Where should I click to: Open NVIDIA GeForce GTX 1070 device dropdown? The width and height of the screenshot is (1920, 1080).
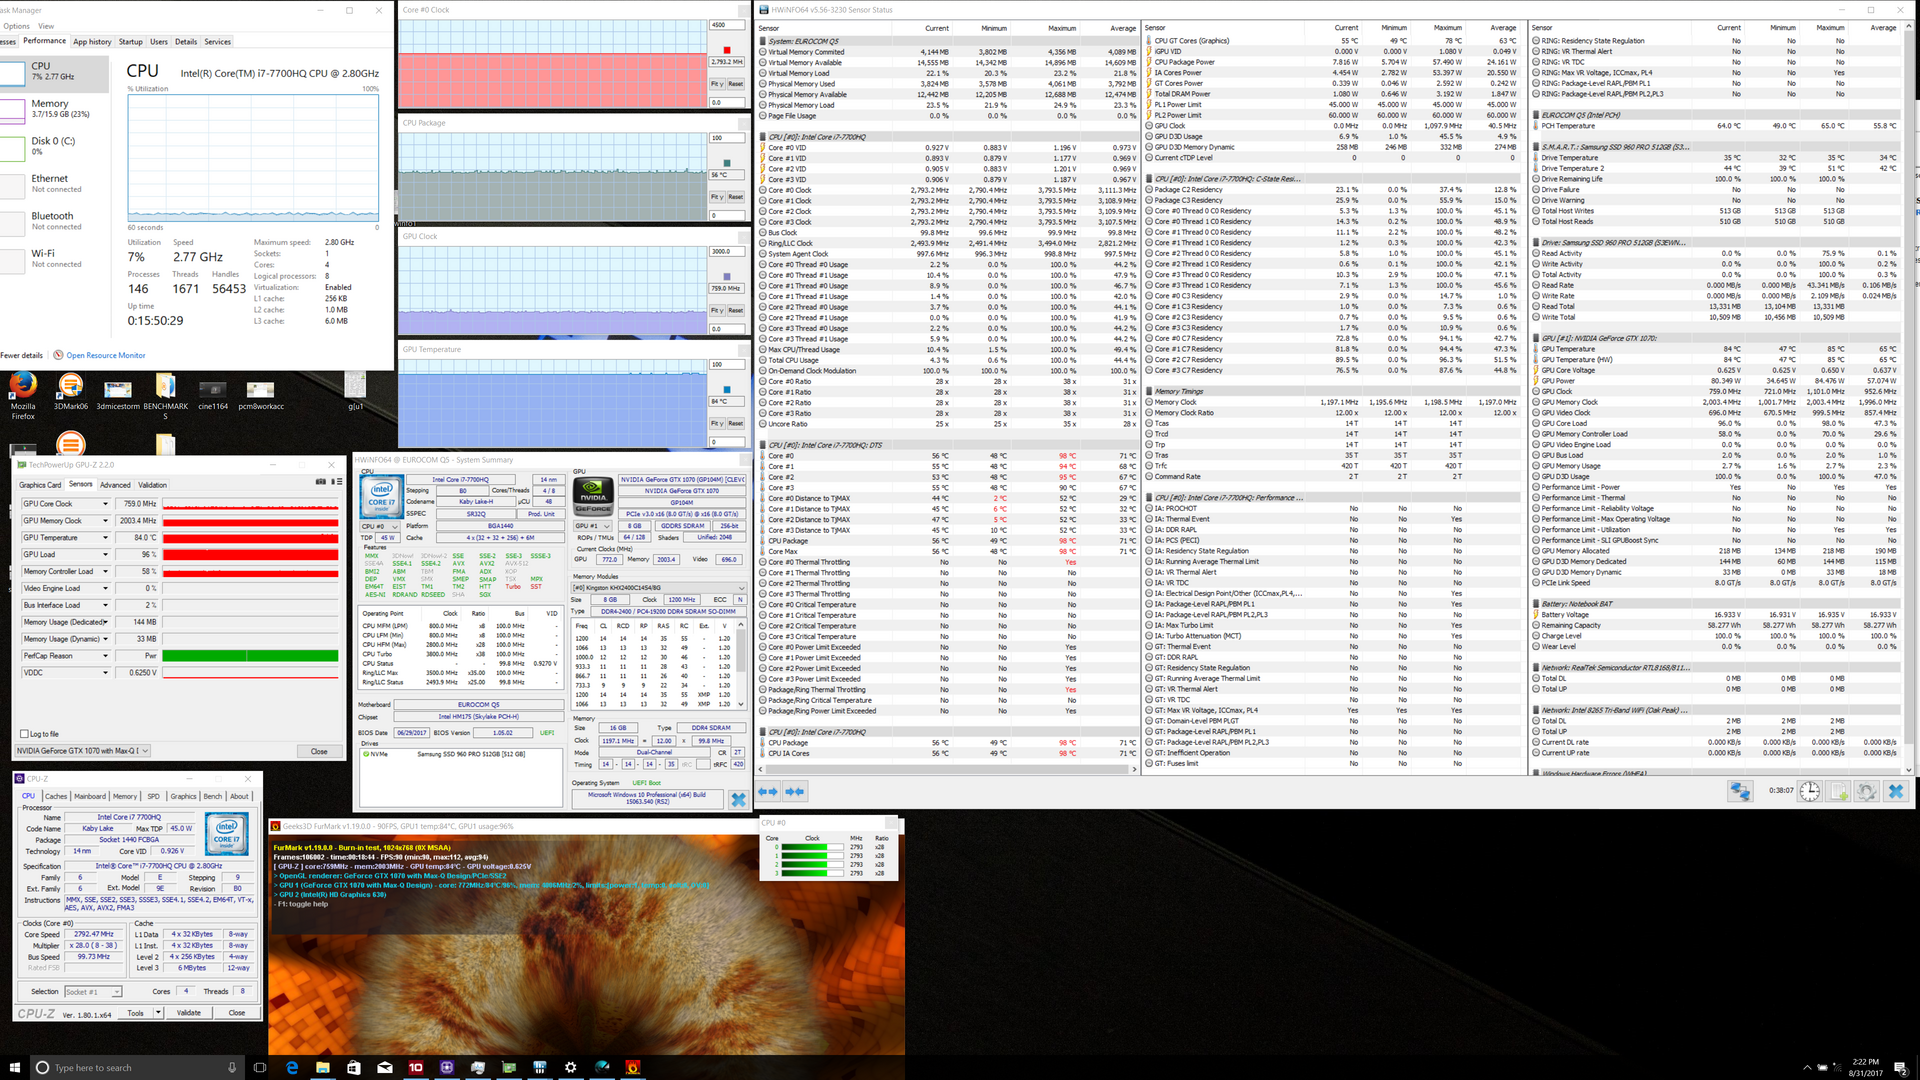(145, 751)
